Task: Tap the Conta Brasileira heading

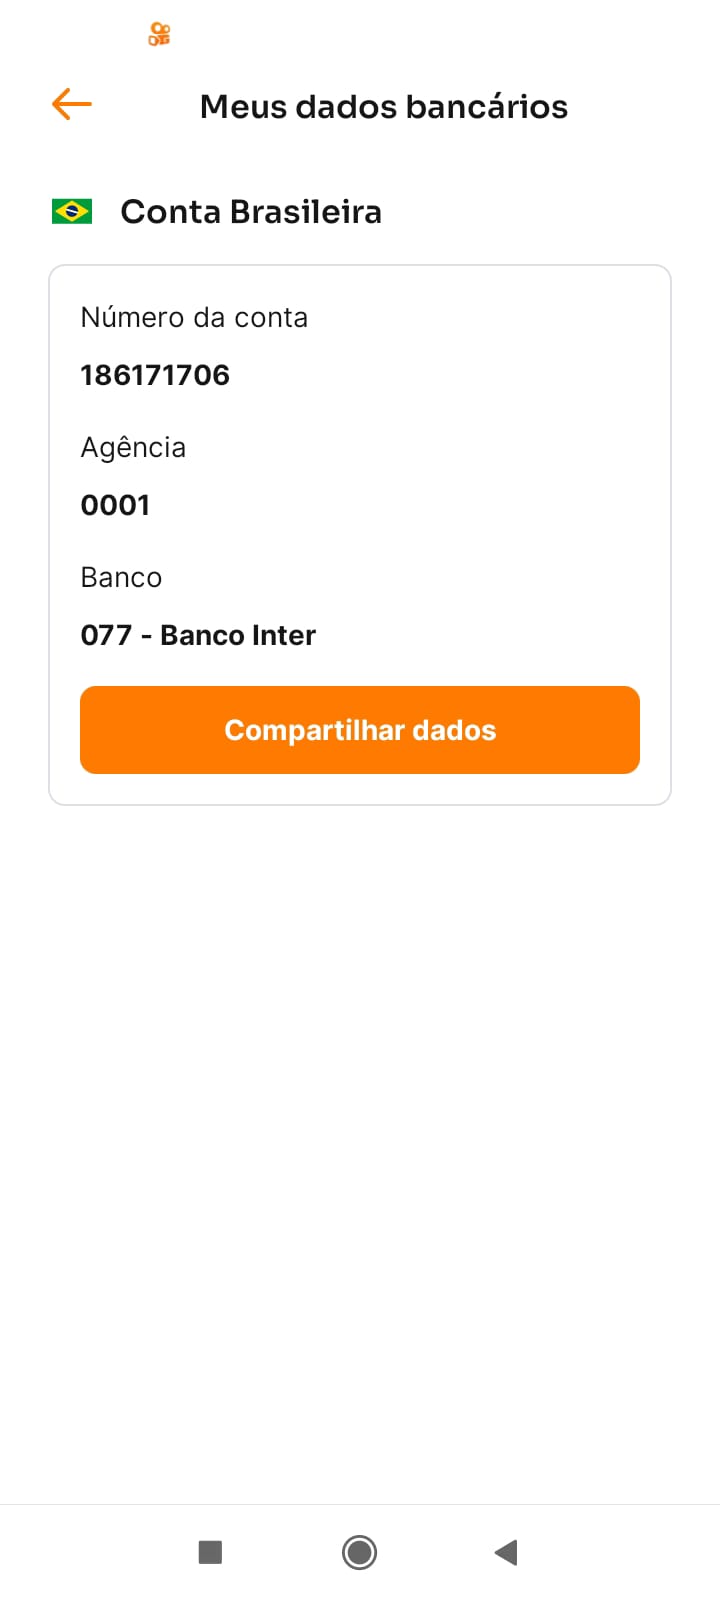Action: click(x=250, y=212)
